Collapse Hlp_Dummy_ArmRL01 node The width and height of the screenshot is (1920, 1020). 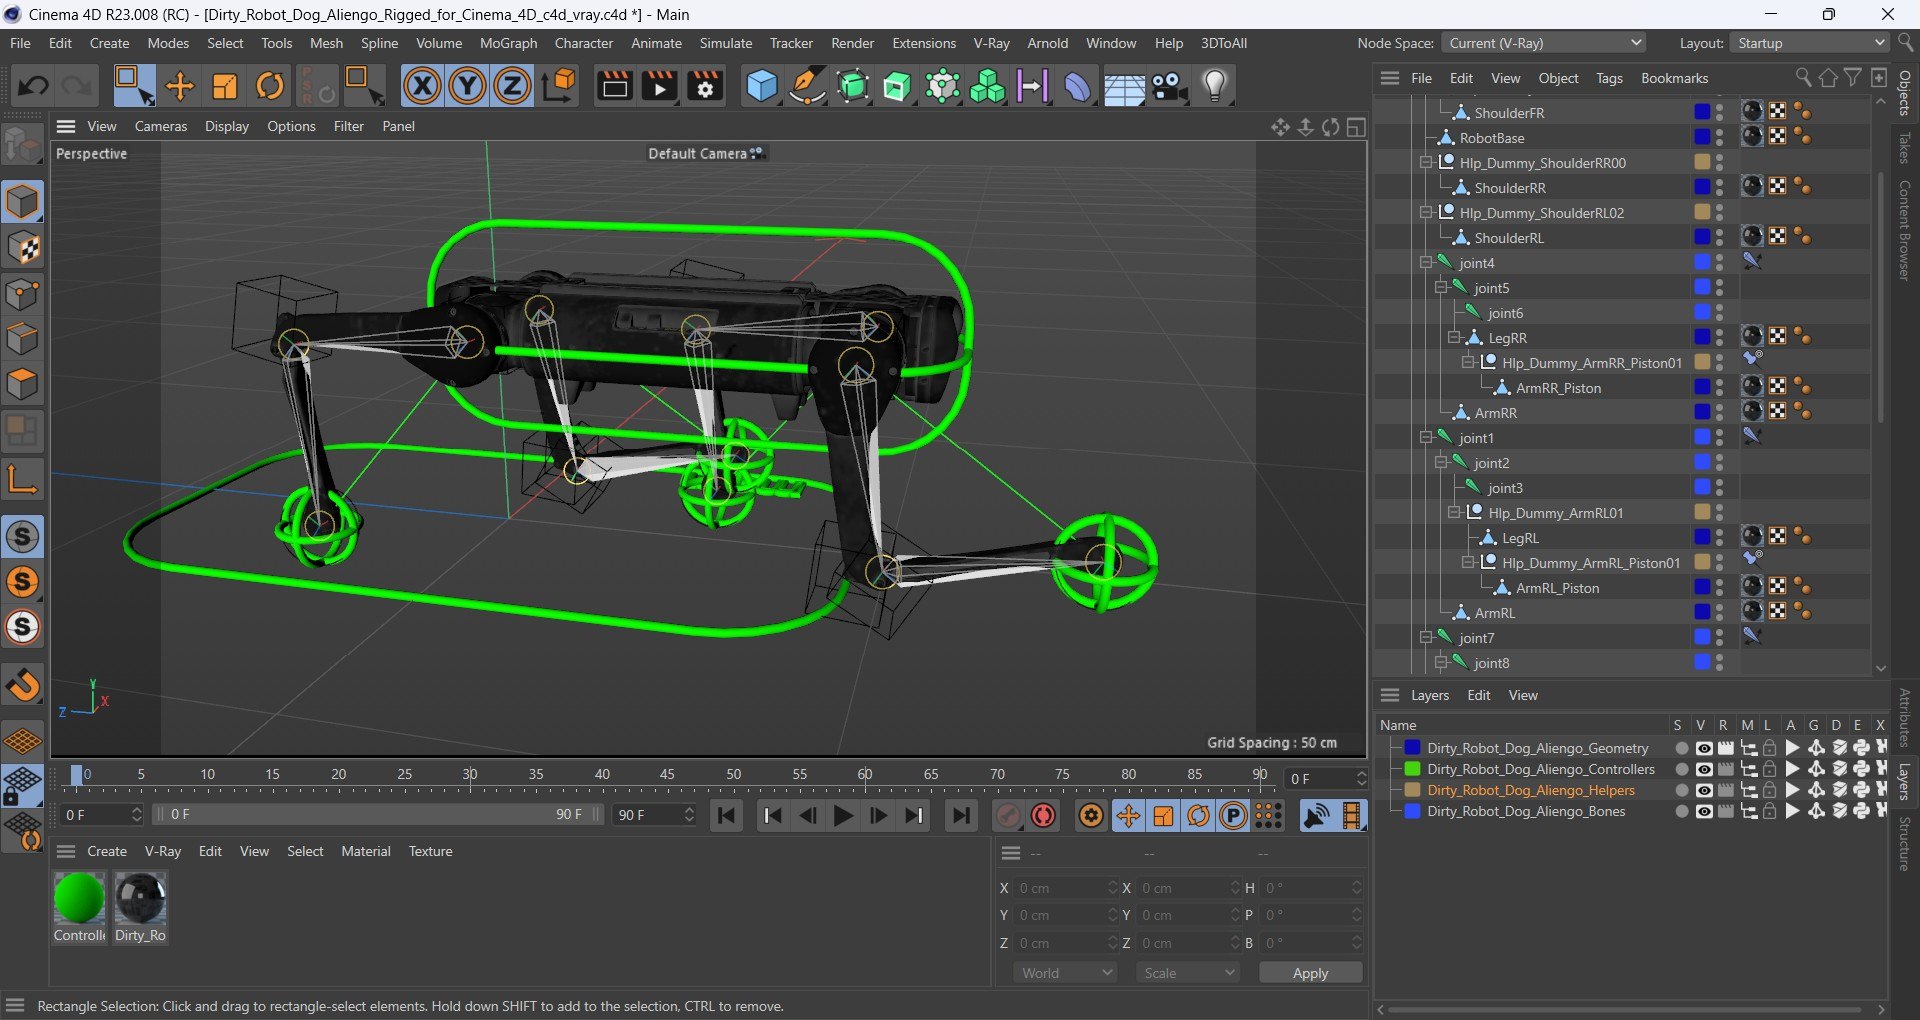[x=1455, y=513]
